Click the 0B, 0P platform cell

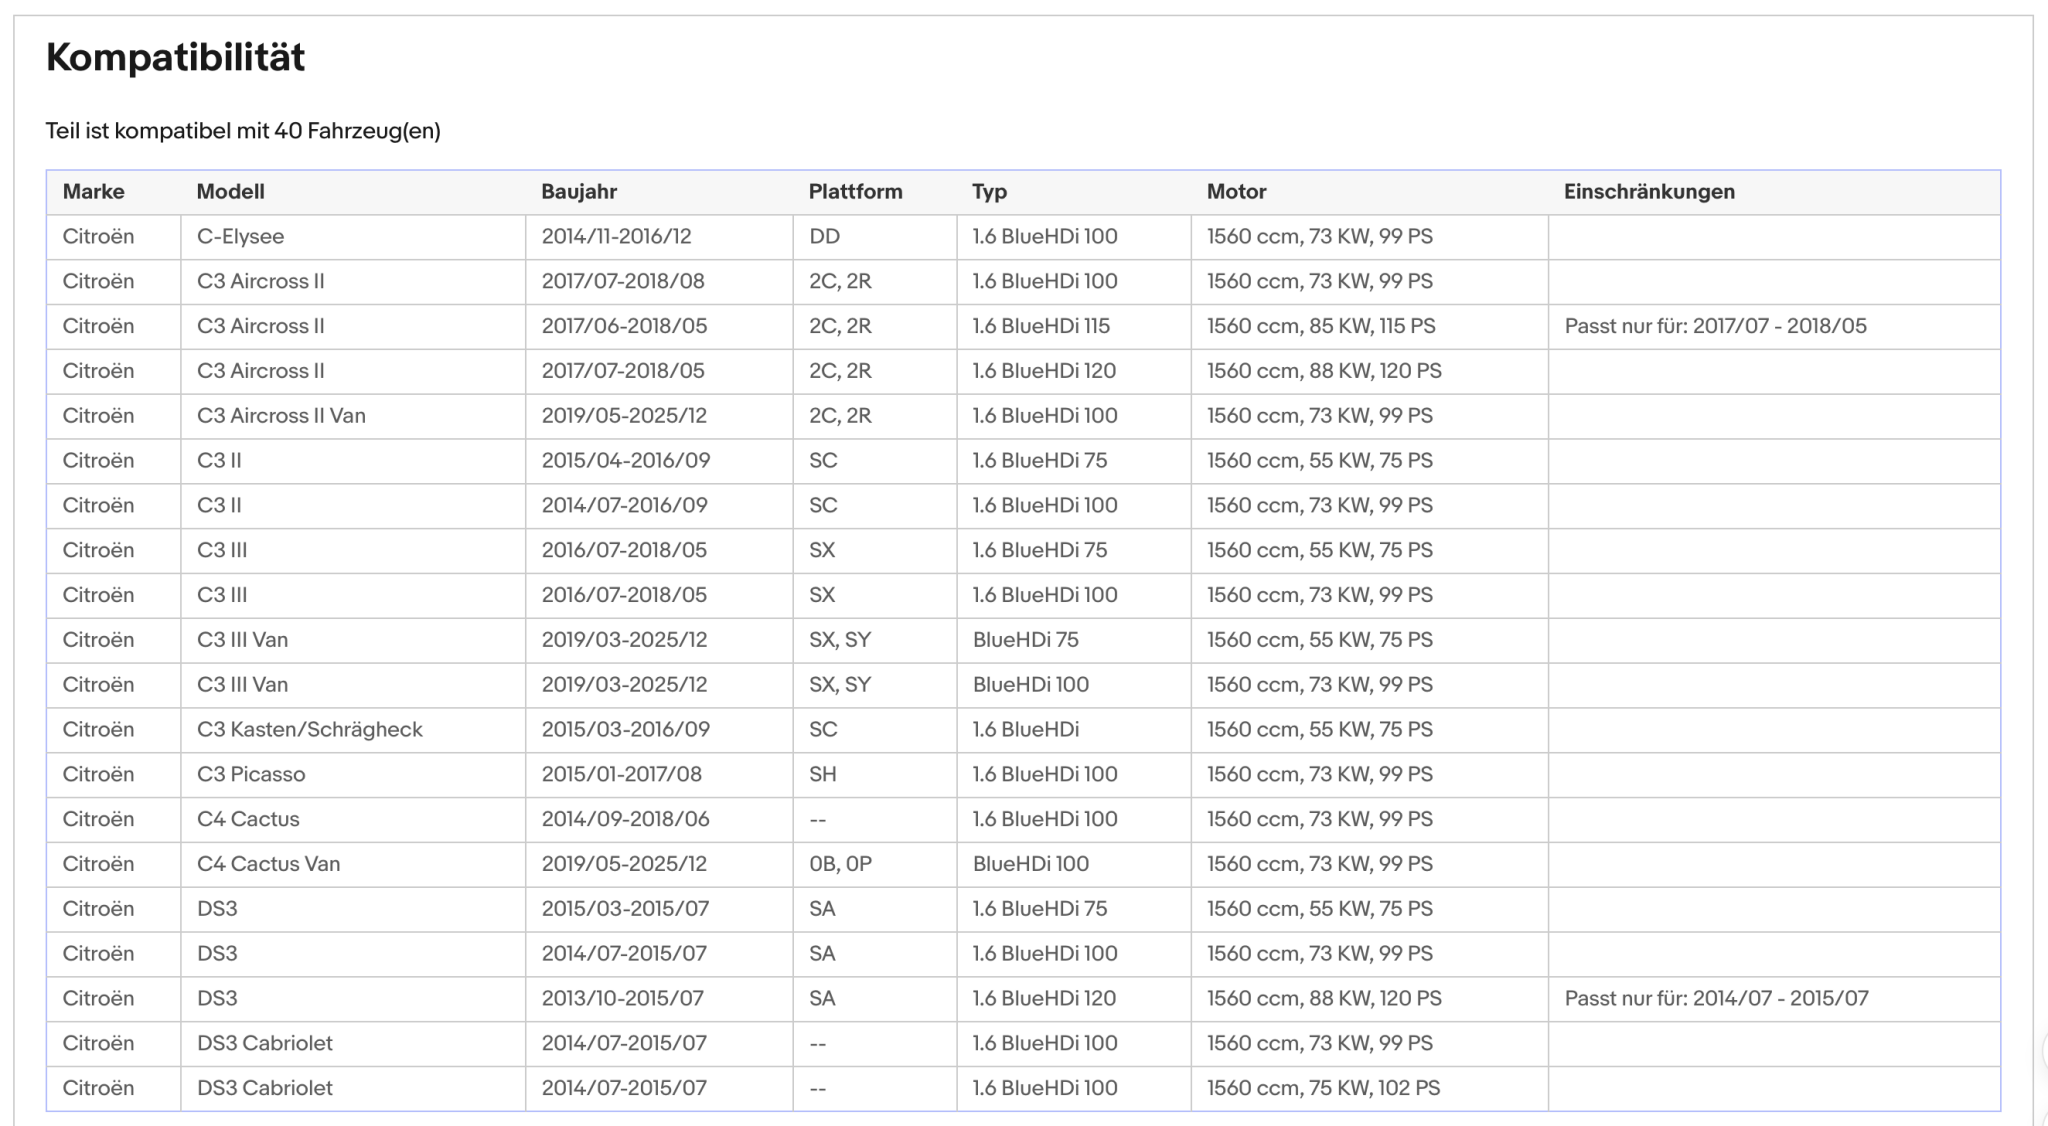pos(874,864)
